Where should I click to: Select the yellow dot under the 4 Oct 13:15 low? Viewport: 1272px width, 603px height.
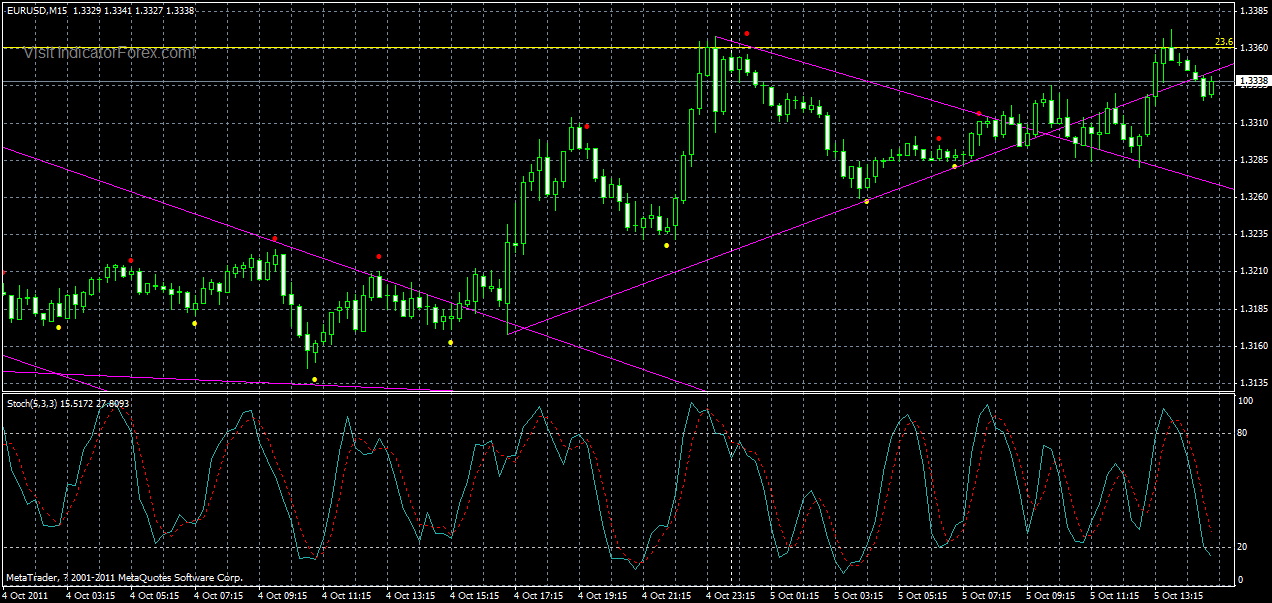pyautogui.click(x=450, y=340)
